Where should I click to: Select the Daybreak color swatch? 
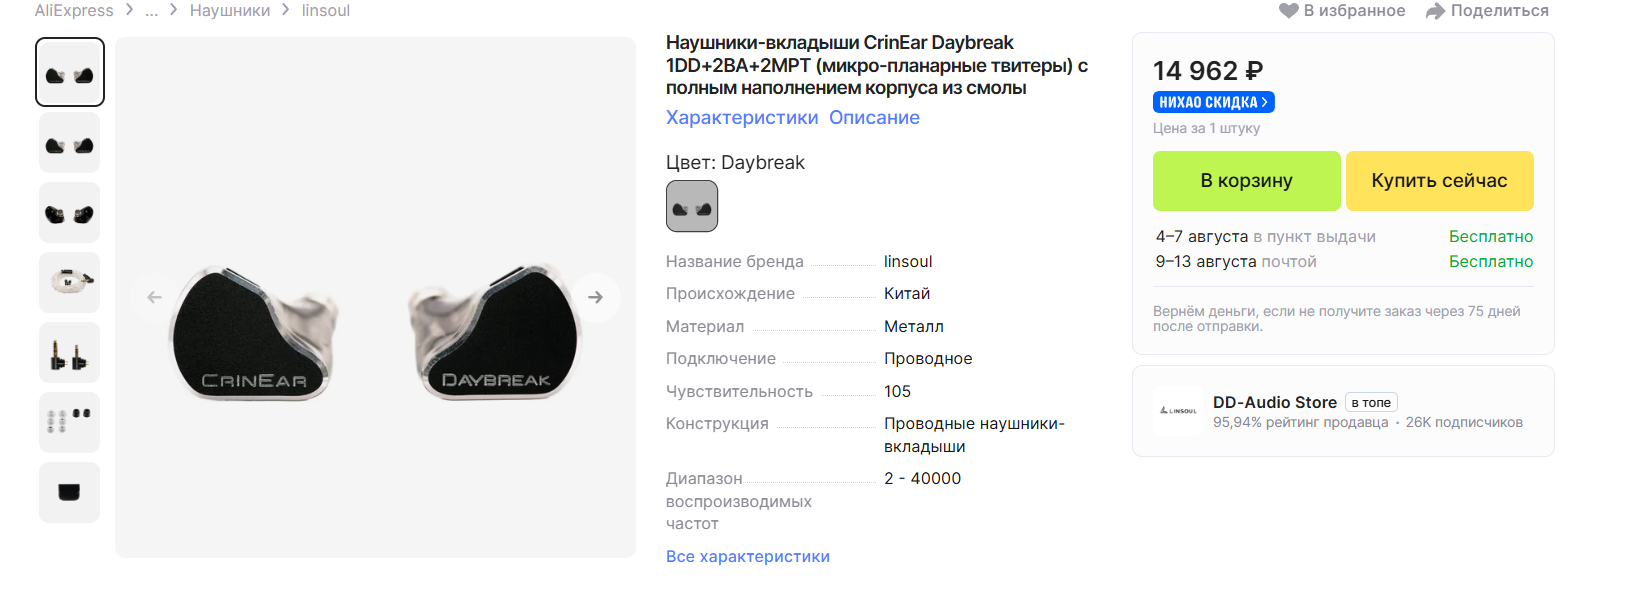[x=692, y=206]
